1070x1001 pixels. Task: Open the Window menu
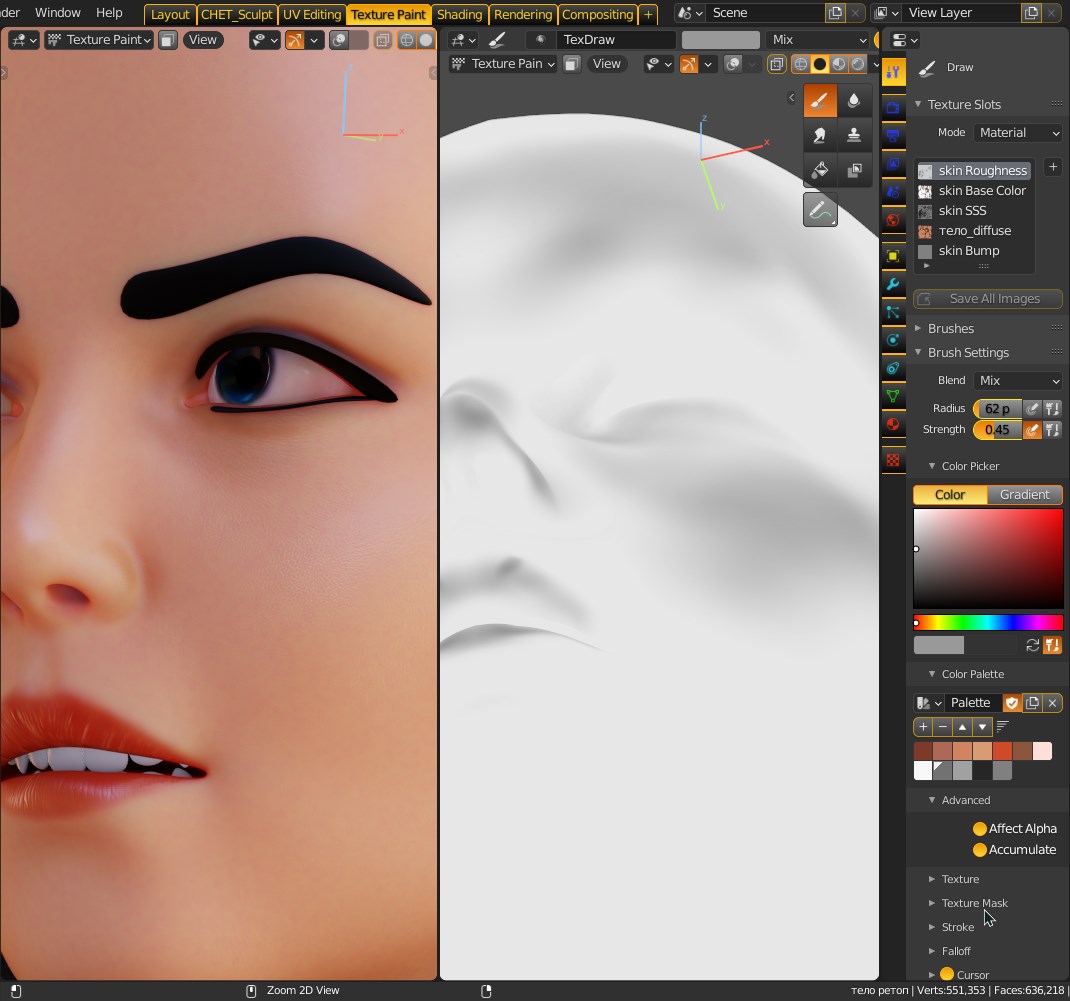[x=58, y=12]
